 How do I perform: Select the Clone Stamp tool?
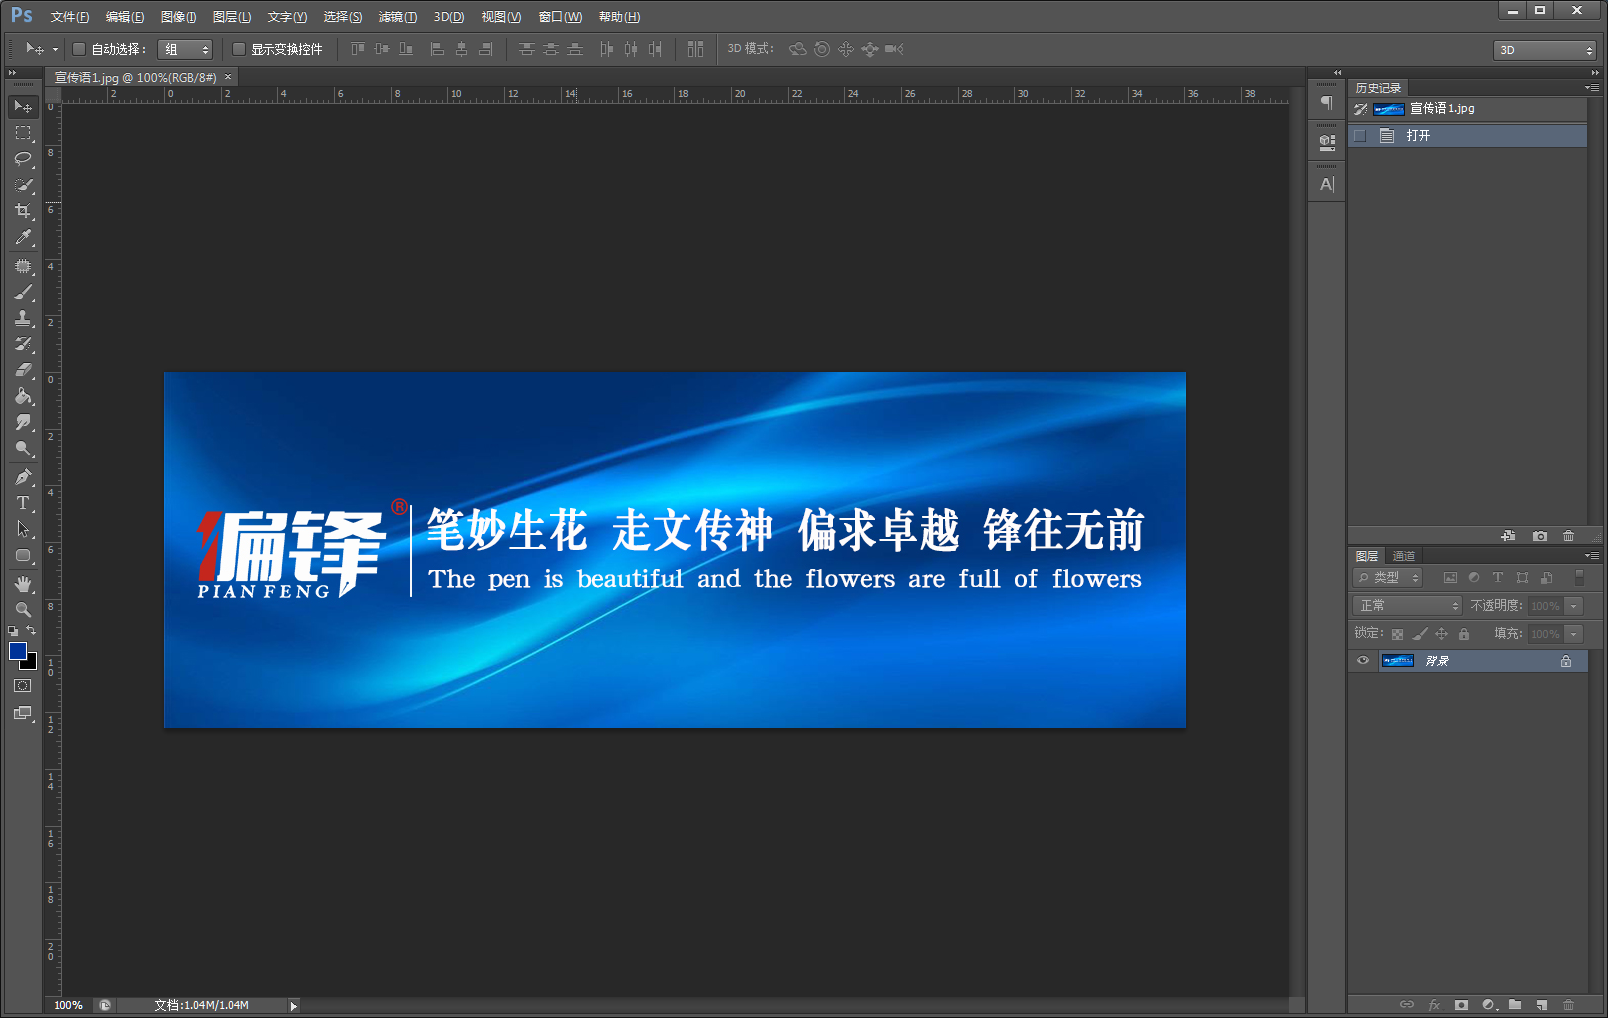(x=23, y=318)
